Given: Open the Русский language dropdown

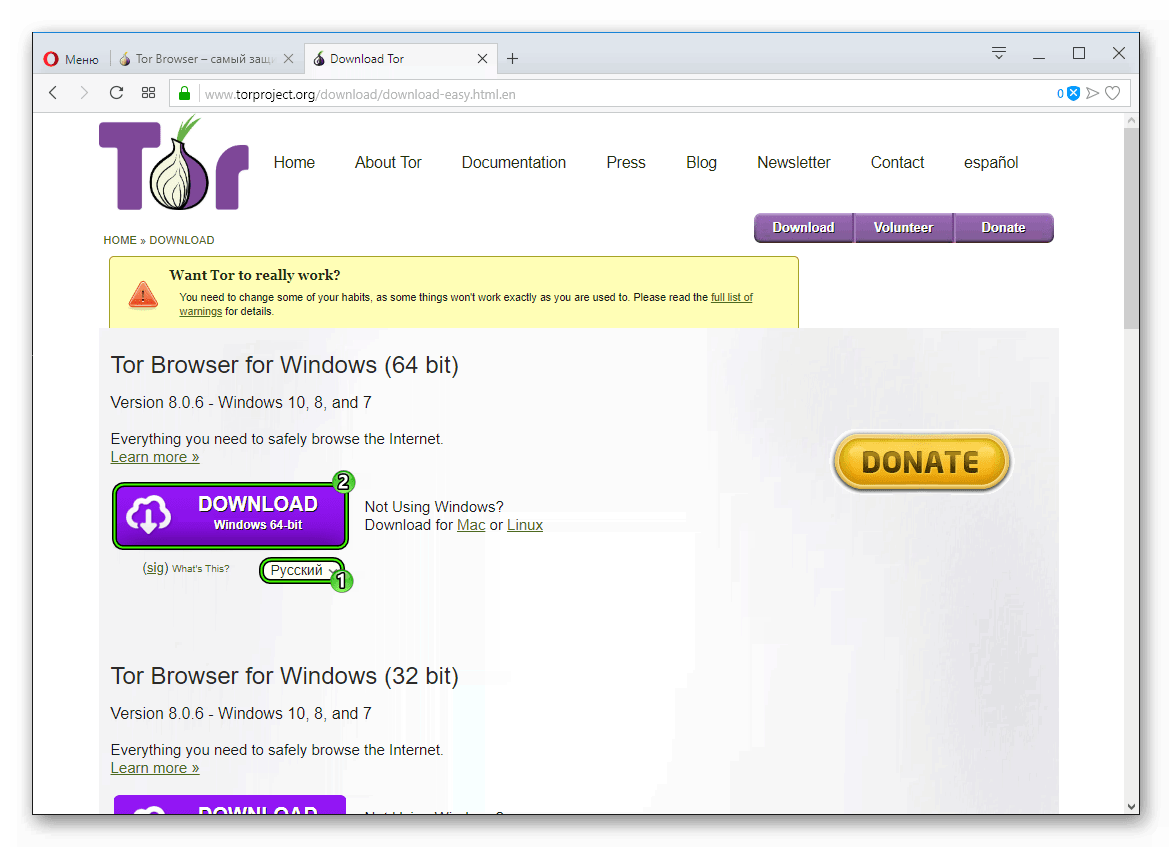Looking at the screenshot, I should point(302,570).
